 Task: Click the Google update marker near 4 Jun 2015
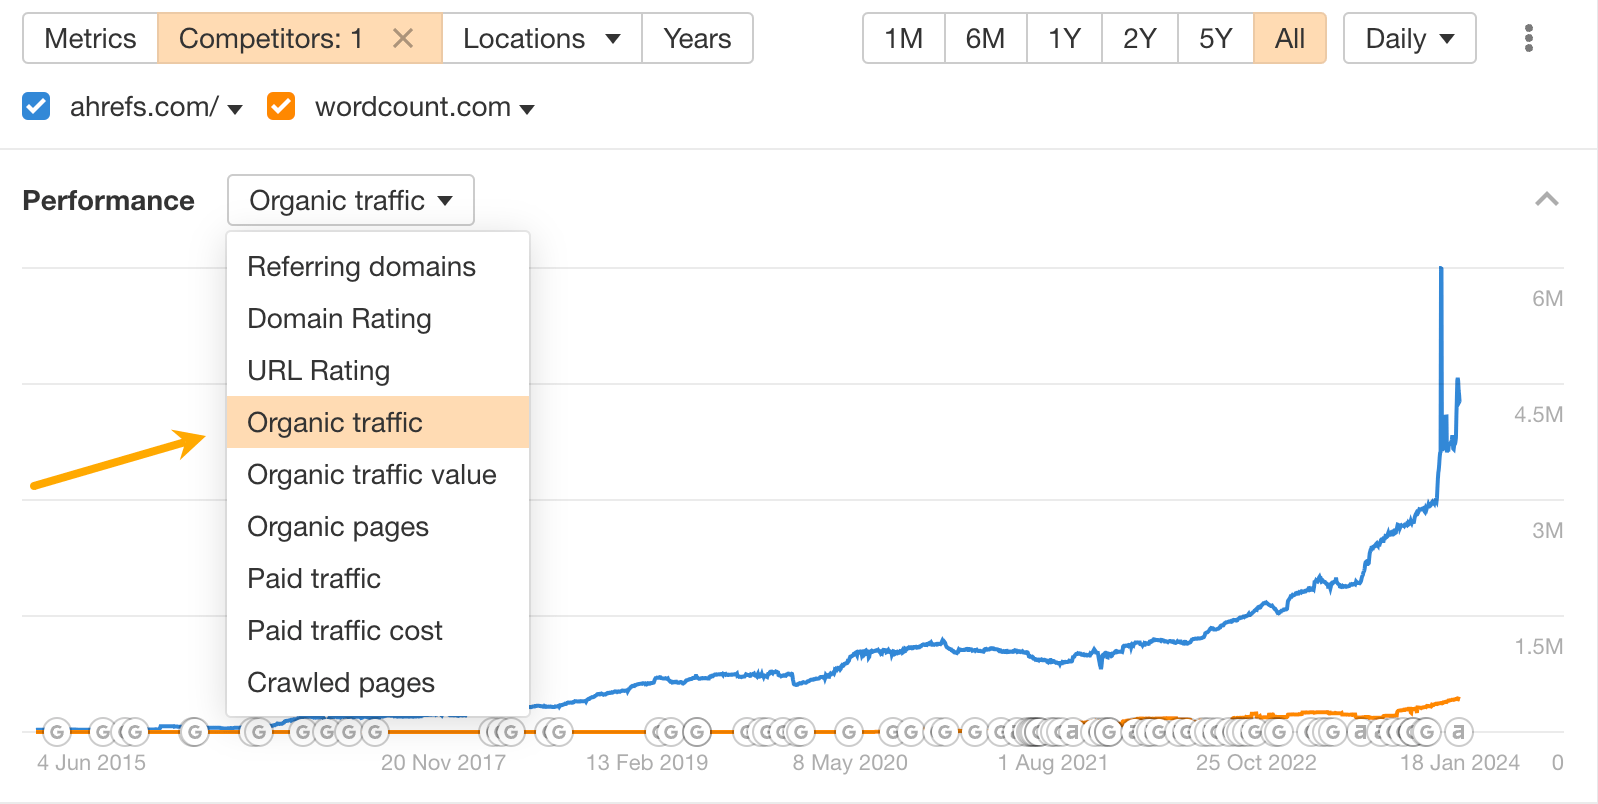57,732
